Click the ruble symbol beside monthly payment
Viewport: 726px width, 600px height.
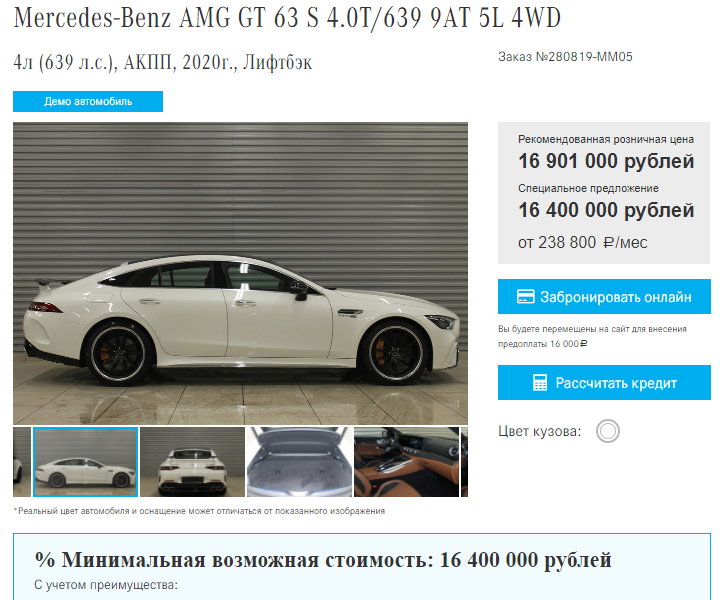608,243
